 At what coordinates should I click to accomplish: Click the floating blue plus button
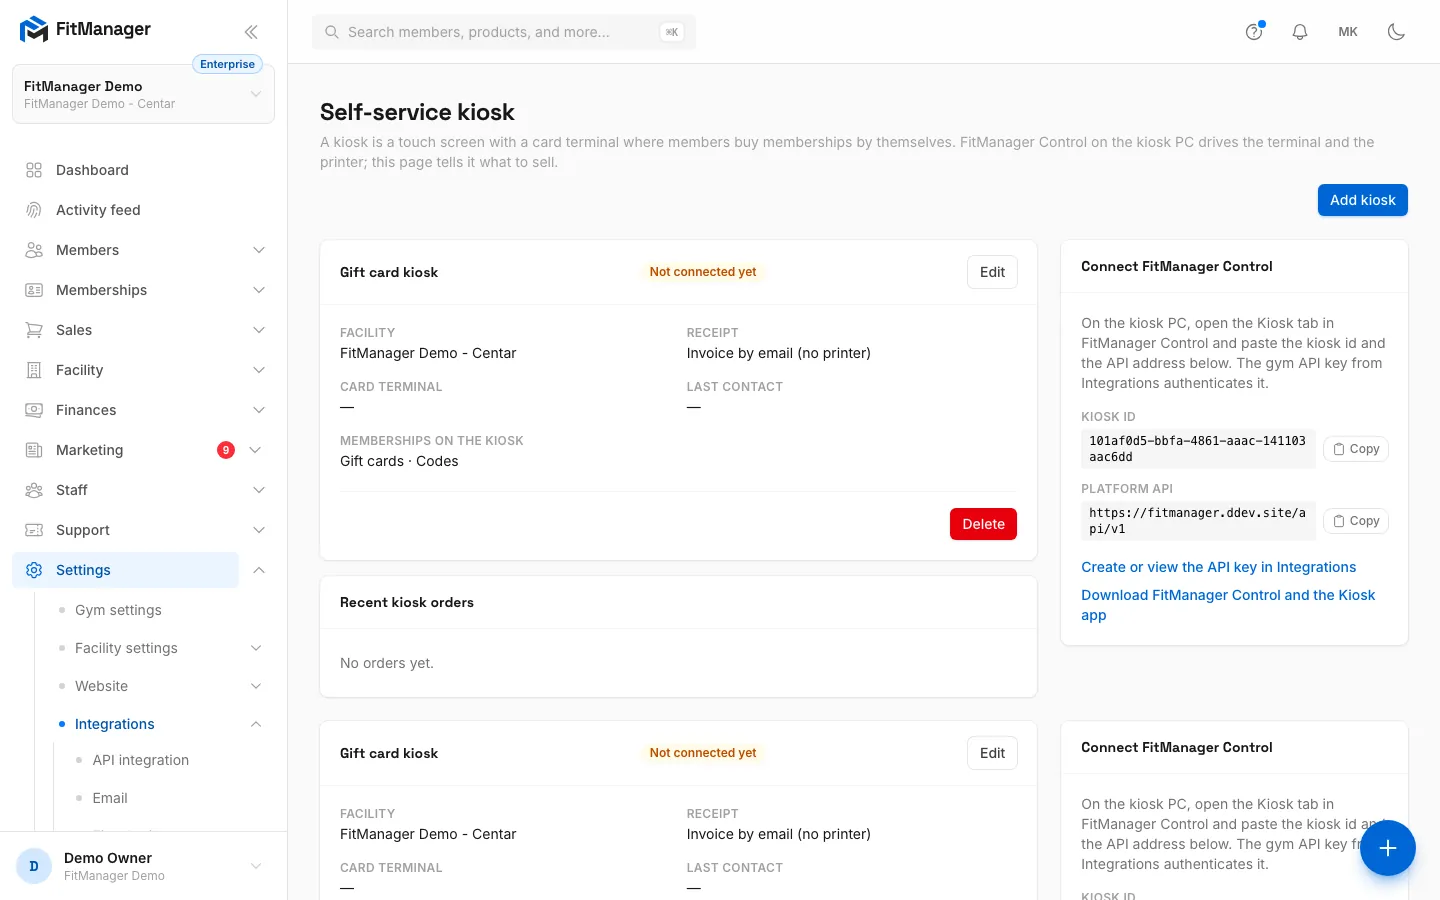1387,848
